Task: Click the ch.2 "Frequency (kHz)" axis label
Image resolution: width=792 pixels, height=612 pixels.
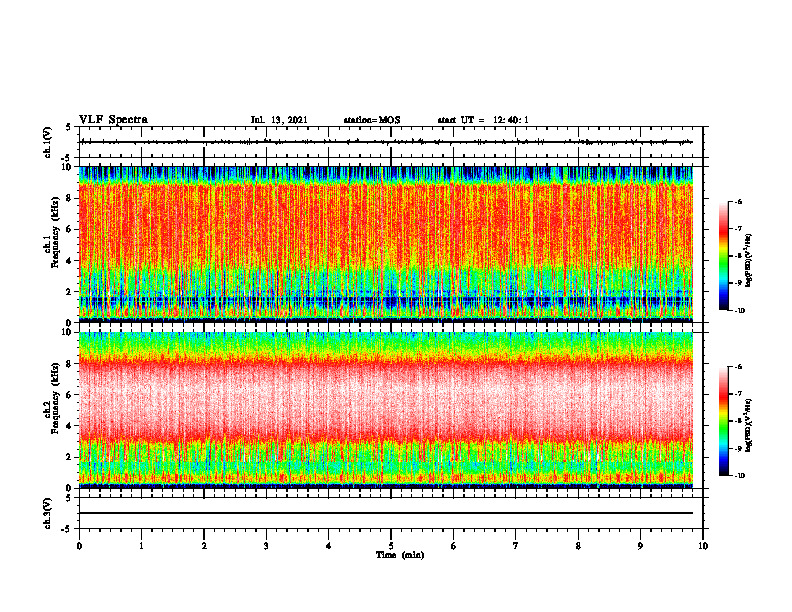Action: [55, 398]
